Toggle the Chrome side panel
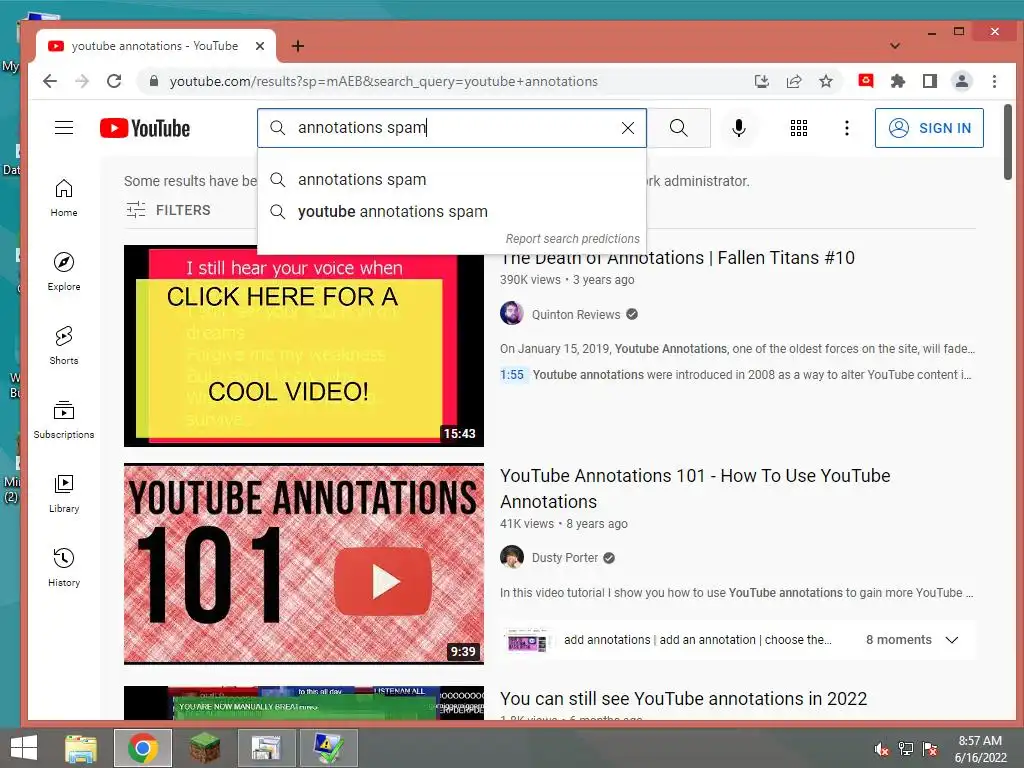This screenshot has width=1024, height=768. point(930,81)
